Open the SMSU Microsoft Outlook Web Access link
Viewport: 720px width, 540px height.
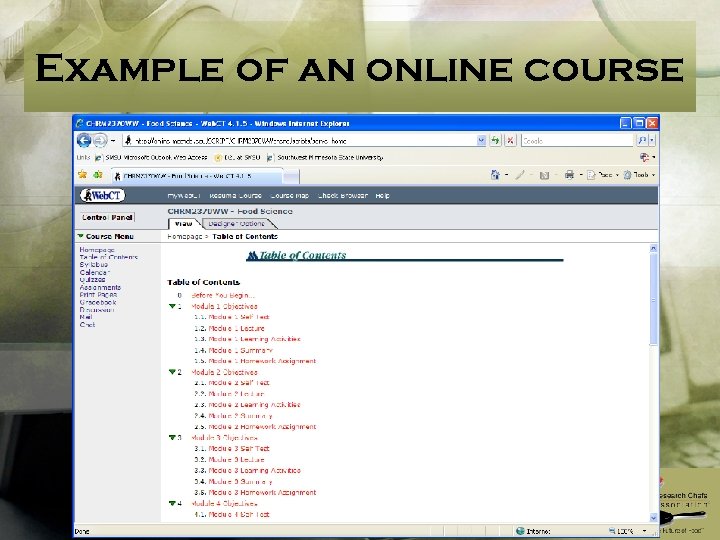152,158
